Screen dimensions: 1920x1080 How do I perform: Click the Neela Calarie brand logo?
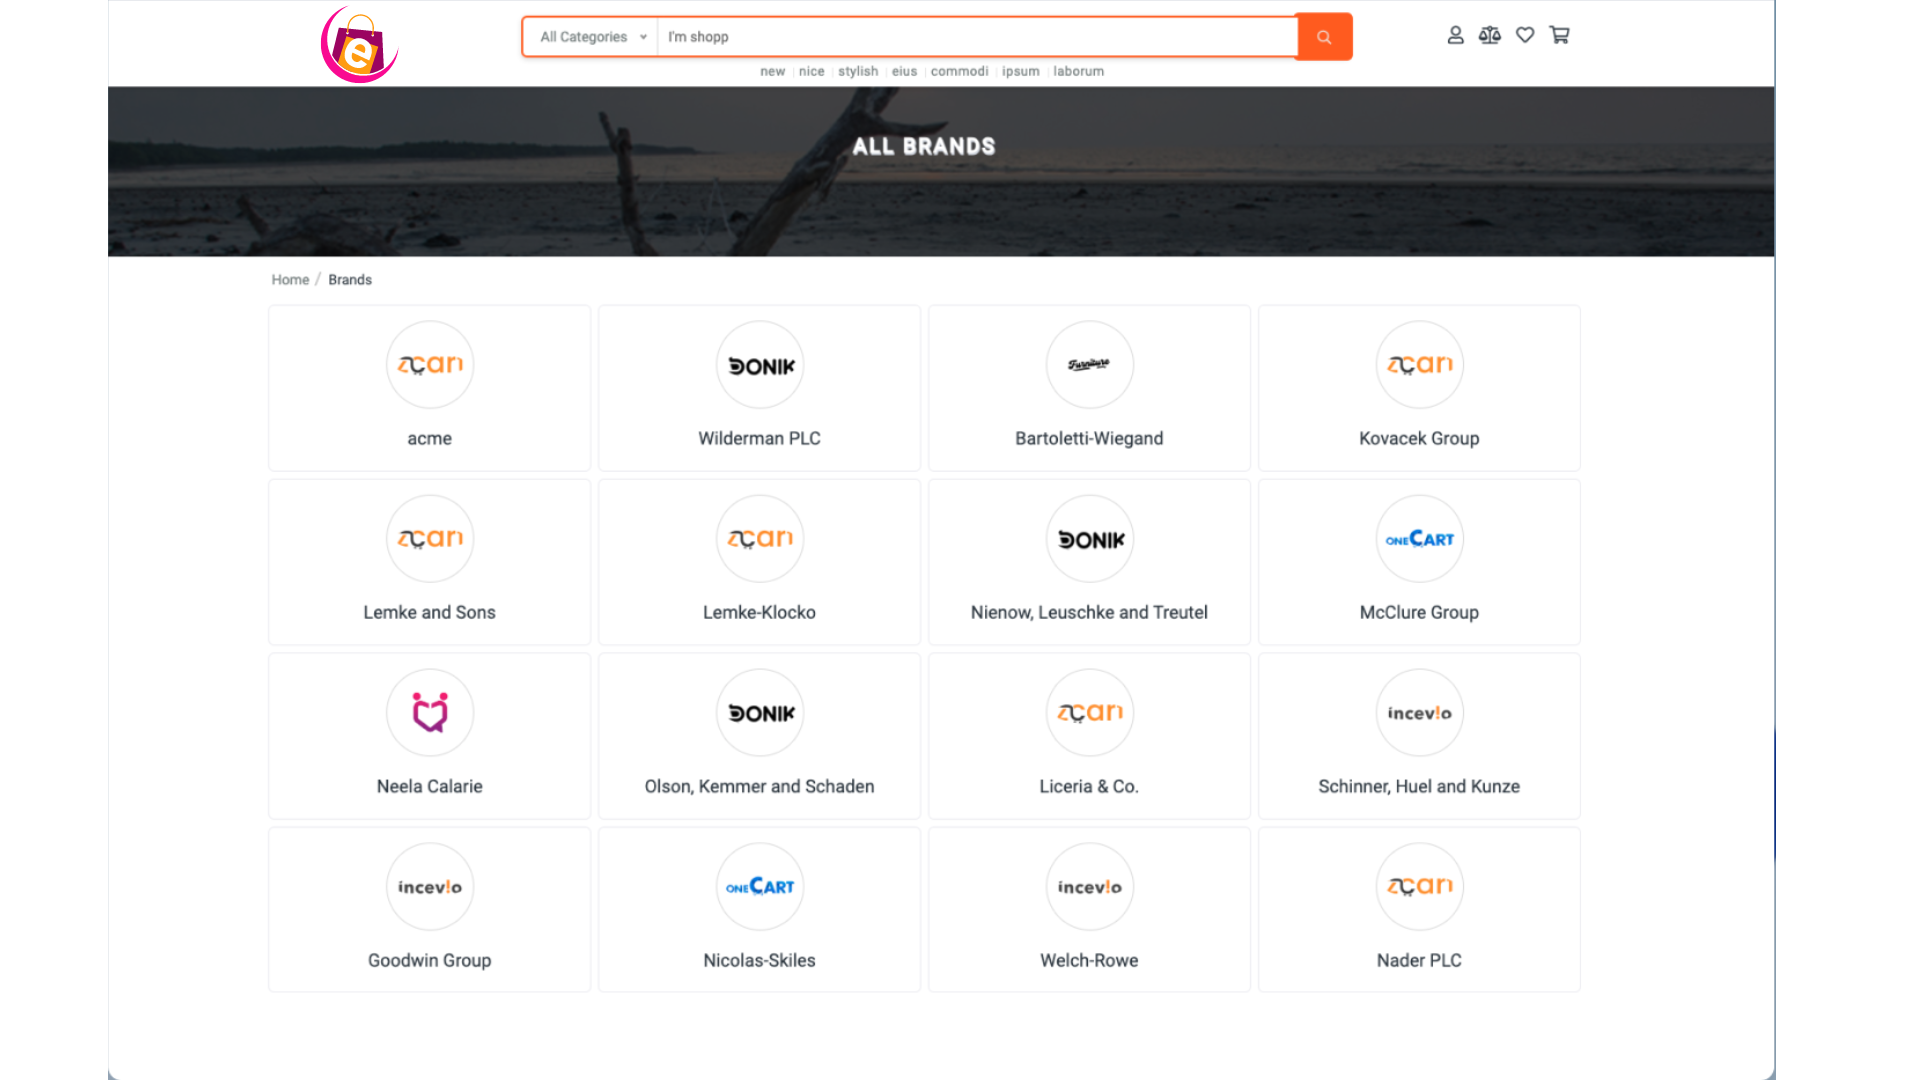tap(430, 713)
